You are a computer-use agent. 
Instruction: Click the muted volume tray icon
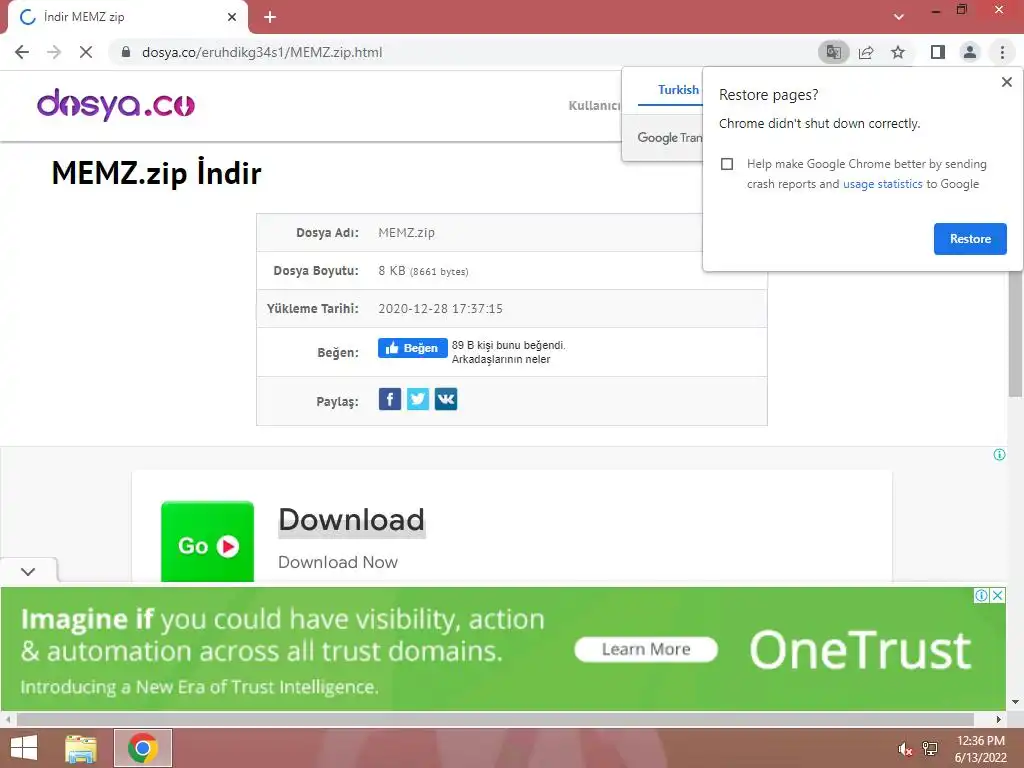click(x=904, y=748)
